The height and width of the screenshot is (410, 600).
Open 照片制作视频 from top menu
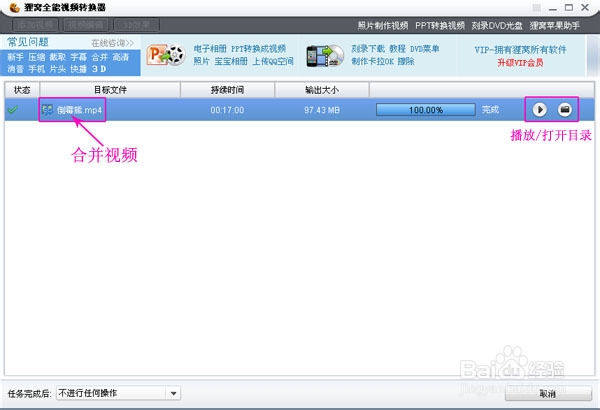coord(383,26)
